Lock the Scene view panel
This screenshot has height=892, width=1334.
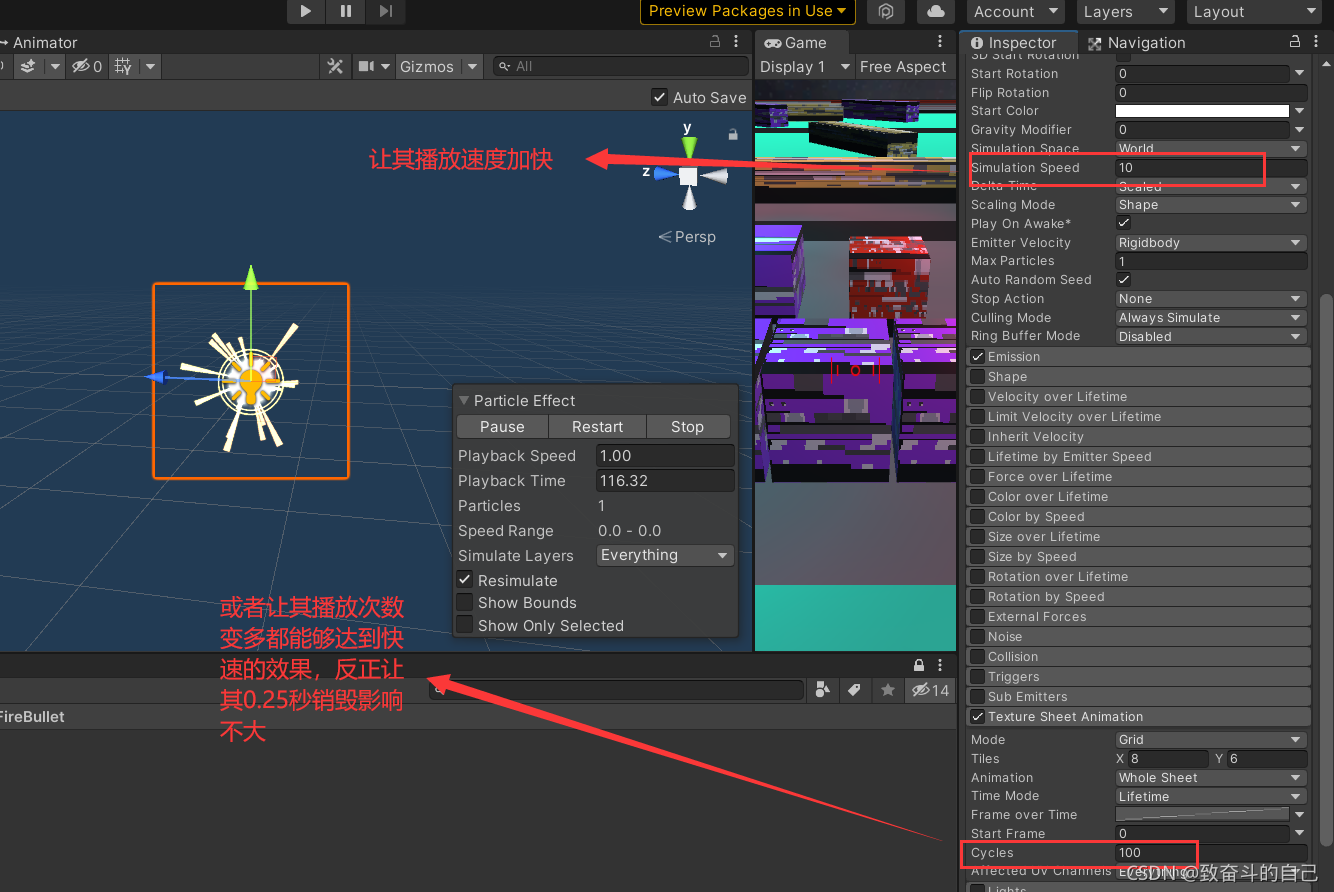pos(715,42)
